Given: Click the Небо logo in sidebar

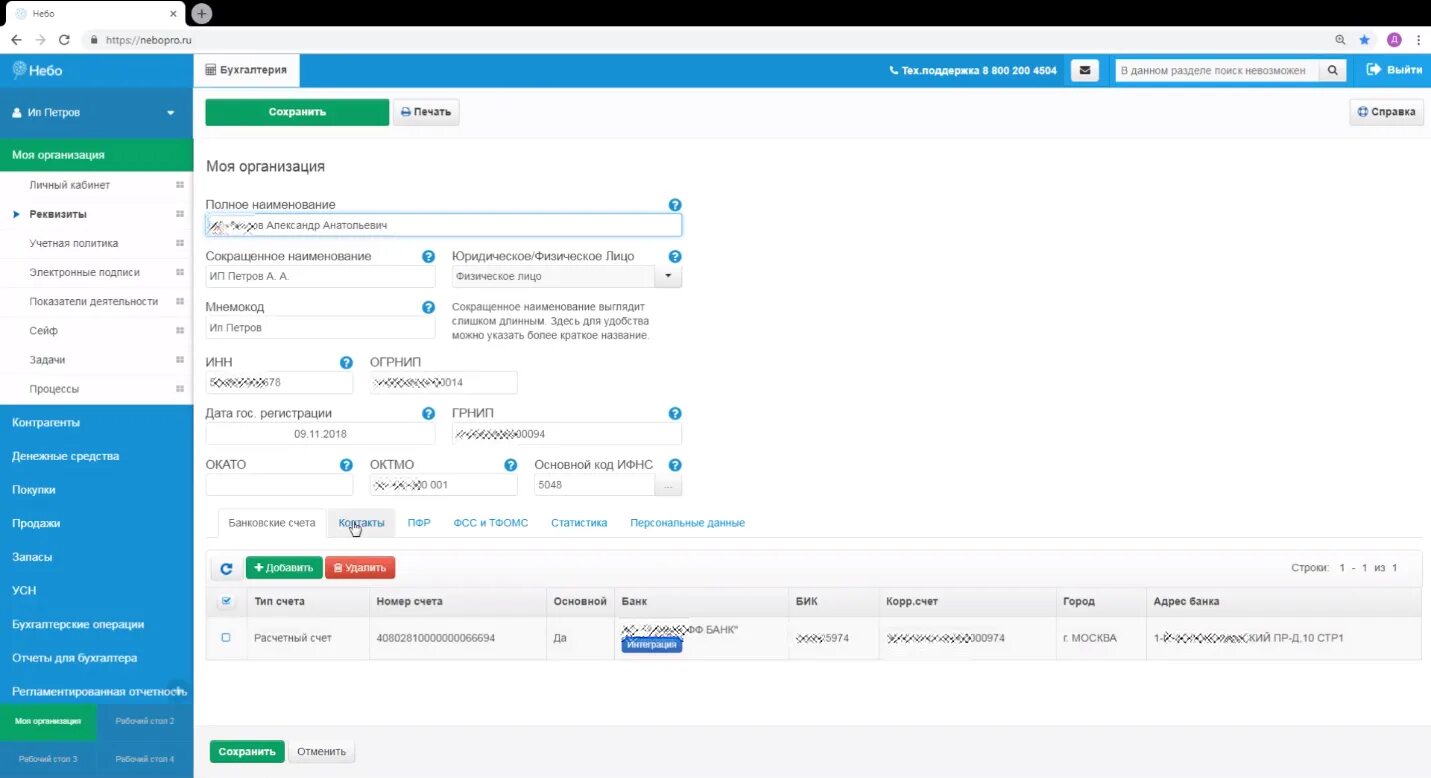Looking at the screenshot, I should point(37,70).
